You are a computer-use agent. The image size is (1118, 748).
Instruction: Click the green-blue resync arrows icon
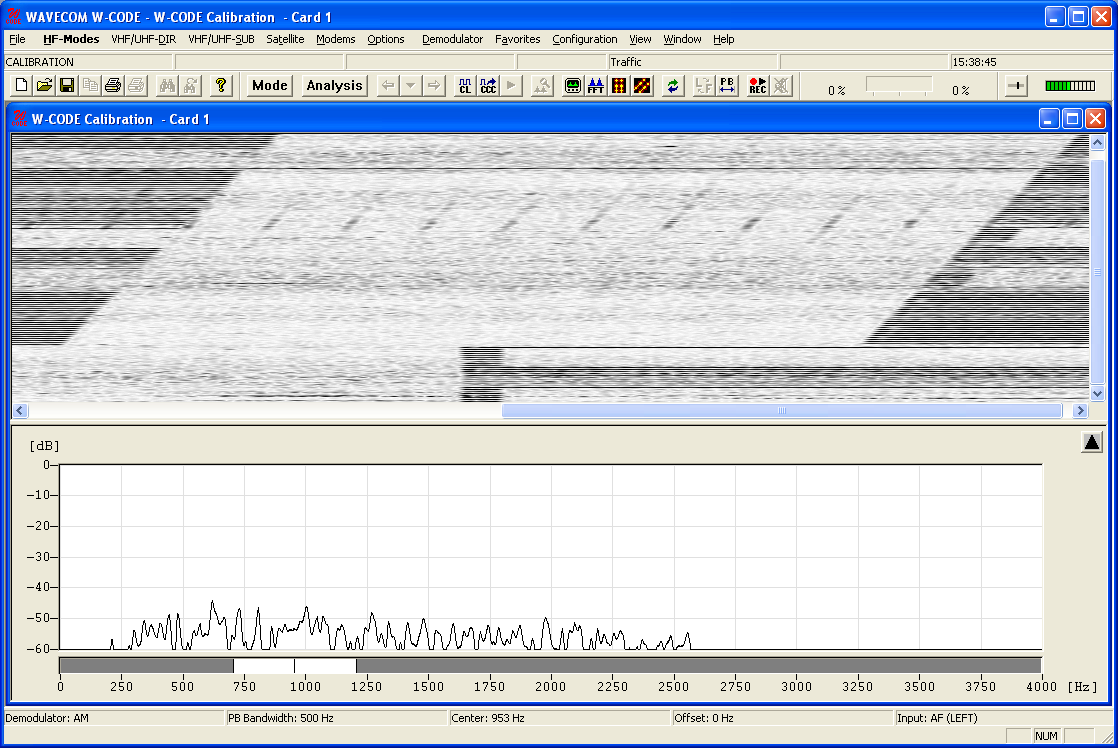coord(673,86)
